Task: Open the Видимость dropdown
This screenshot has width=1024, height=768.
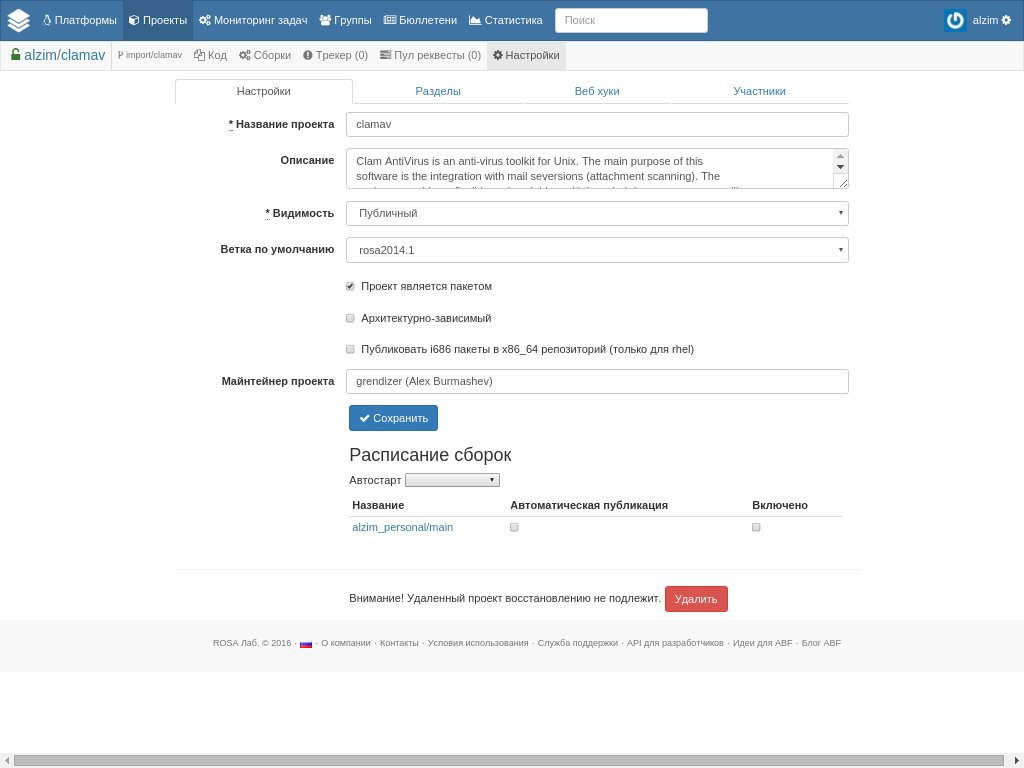Action: pyautogui.click(x=597, y=214)
